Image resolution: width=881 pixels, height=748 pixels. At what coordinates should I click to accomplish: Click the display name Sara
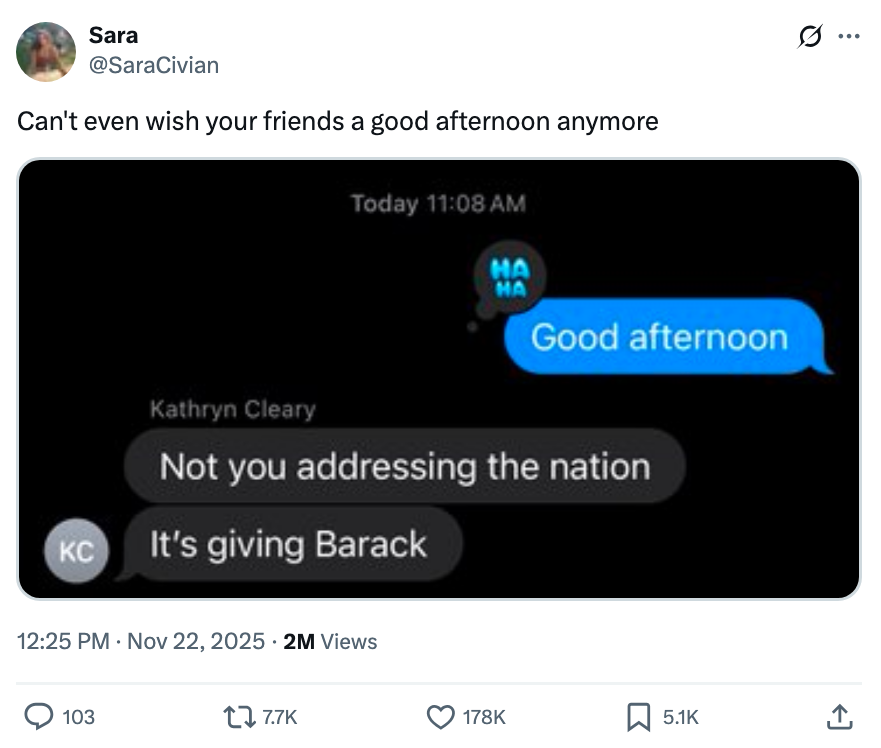coord(113,35)
